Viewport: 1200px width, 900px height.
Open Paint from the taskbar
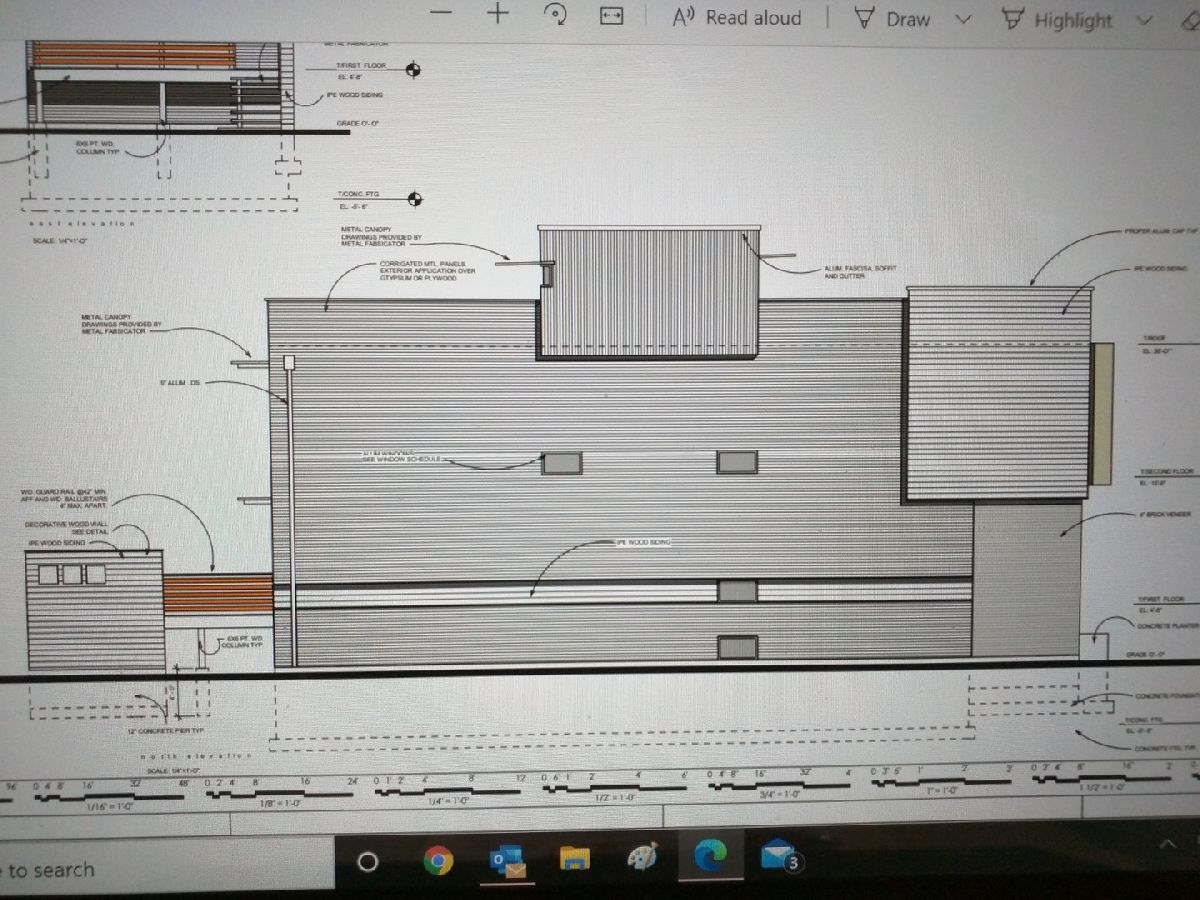(x=643, y=857)
